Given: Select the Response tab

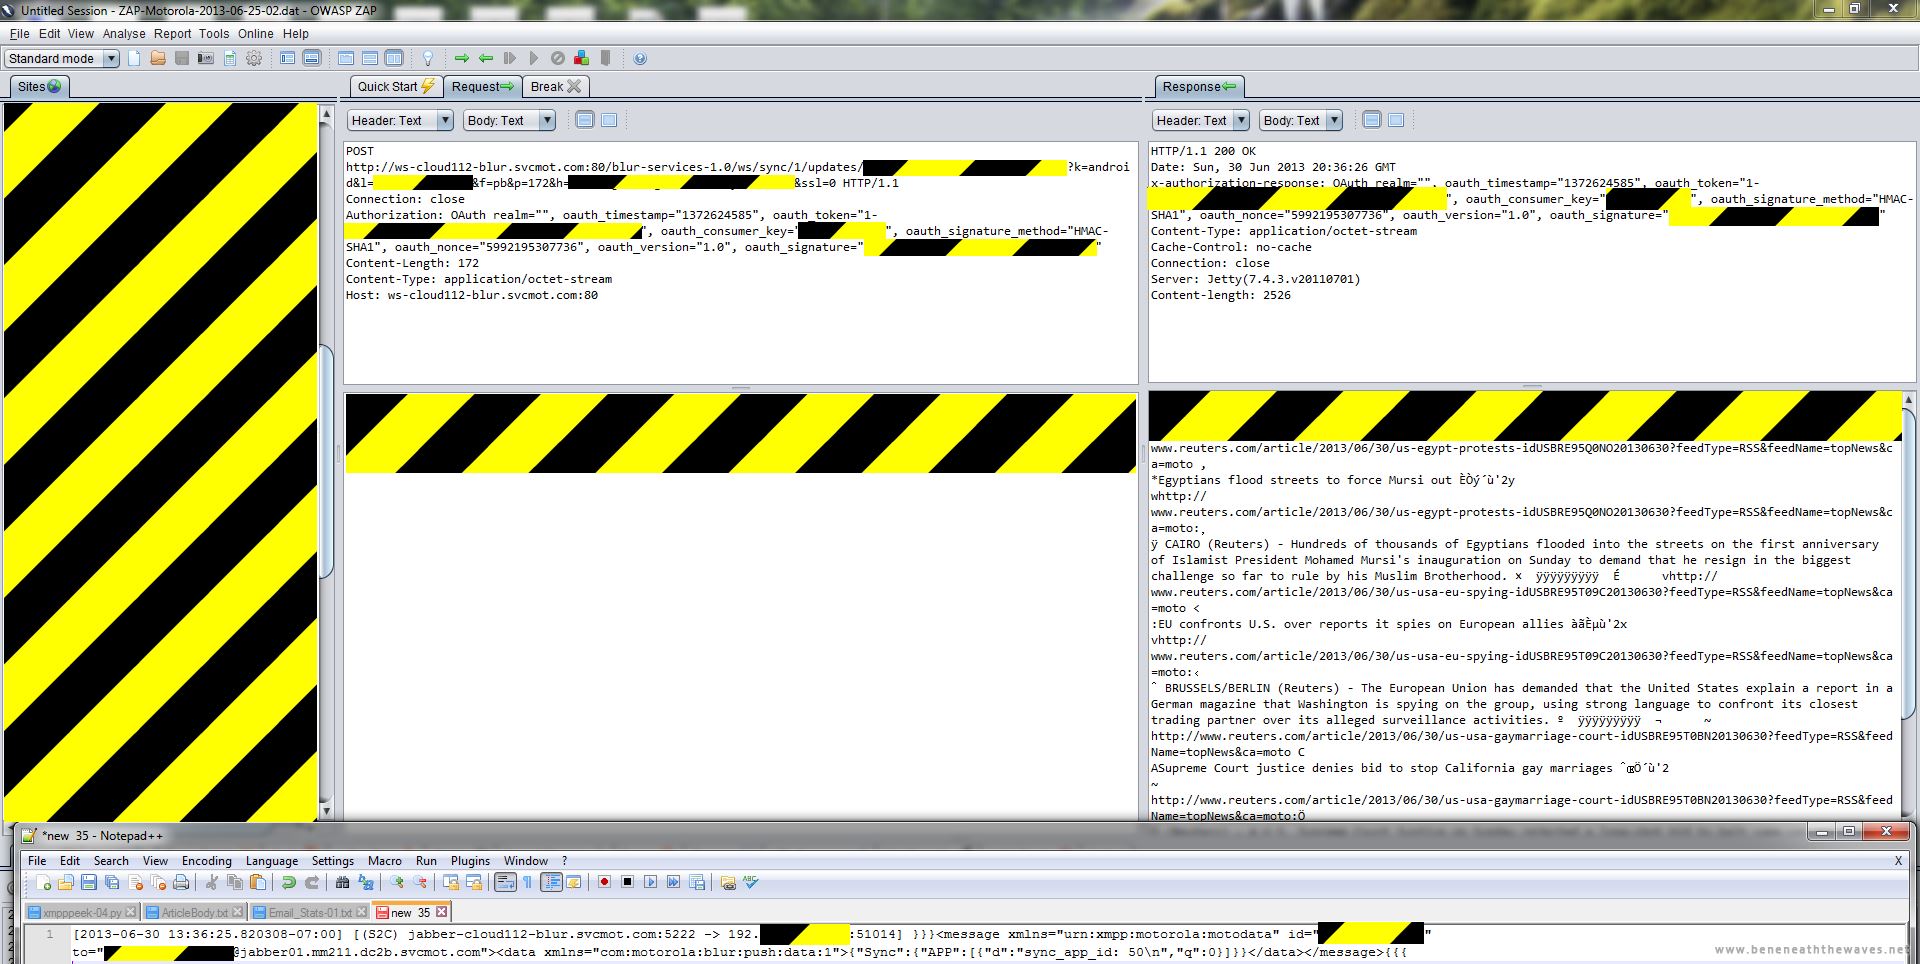Looking at the screenshot, I should click(1199, 86).
